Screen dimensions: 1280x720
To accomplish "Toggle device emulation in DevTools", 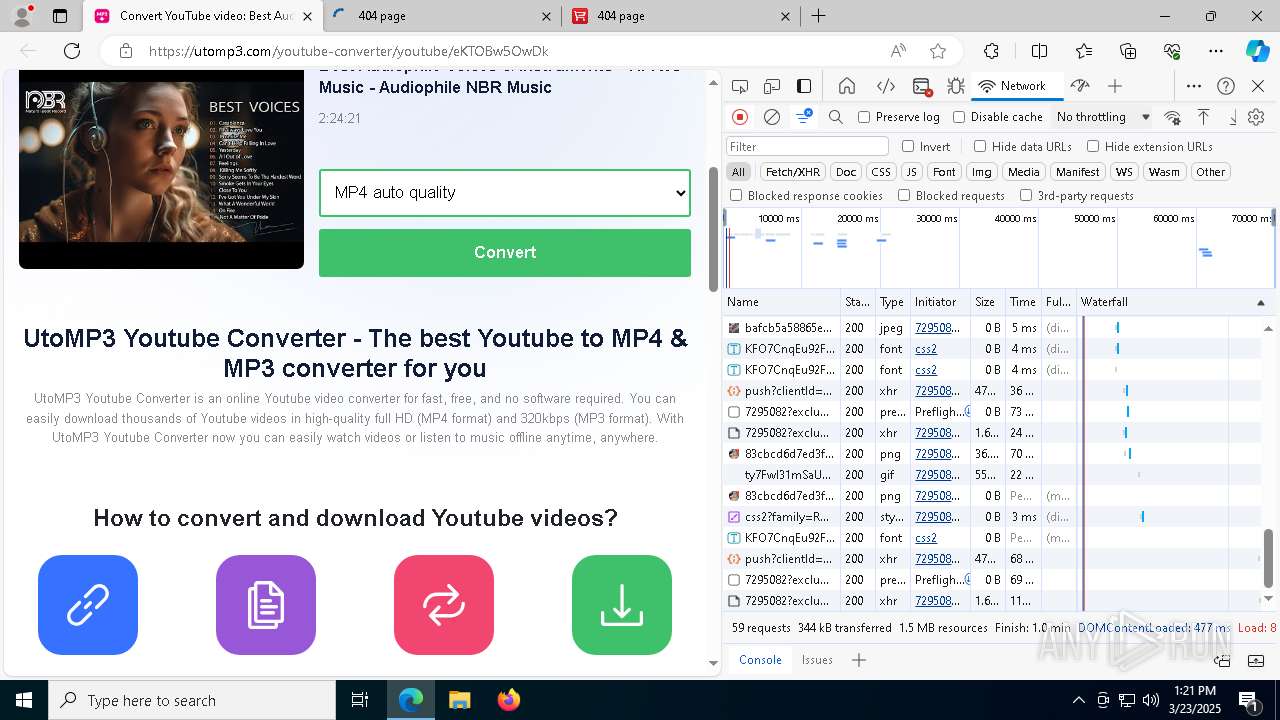I will (772, 86).
